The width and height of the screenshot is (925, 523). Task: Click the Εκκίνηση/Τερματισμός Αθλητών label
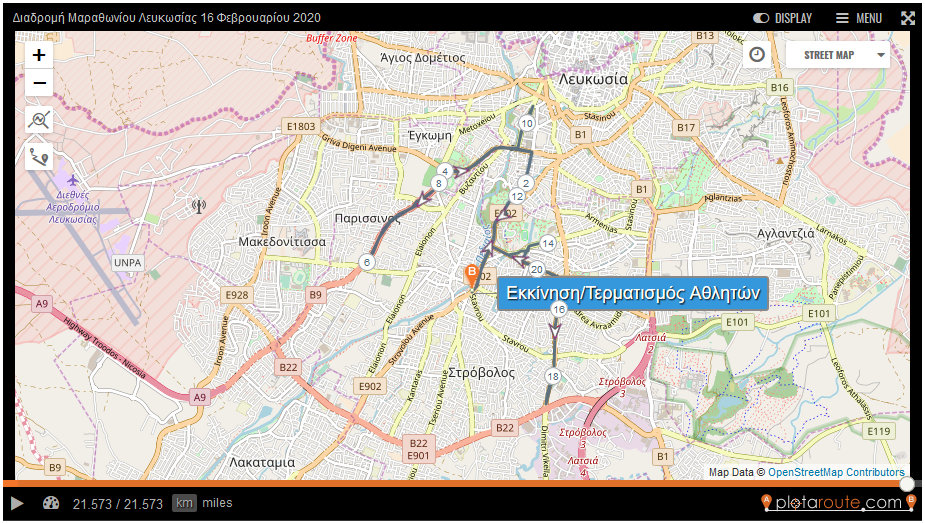click(633, 294)
